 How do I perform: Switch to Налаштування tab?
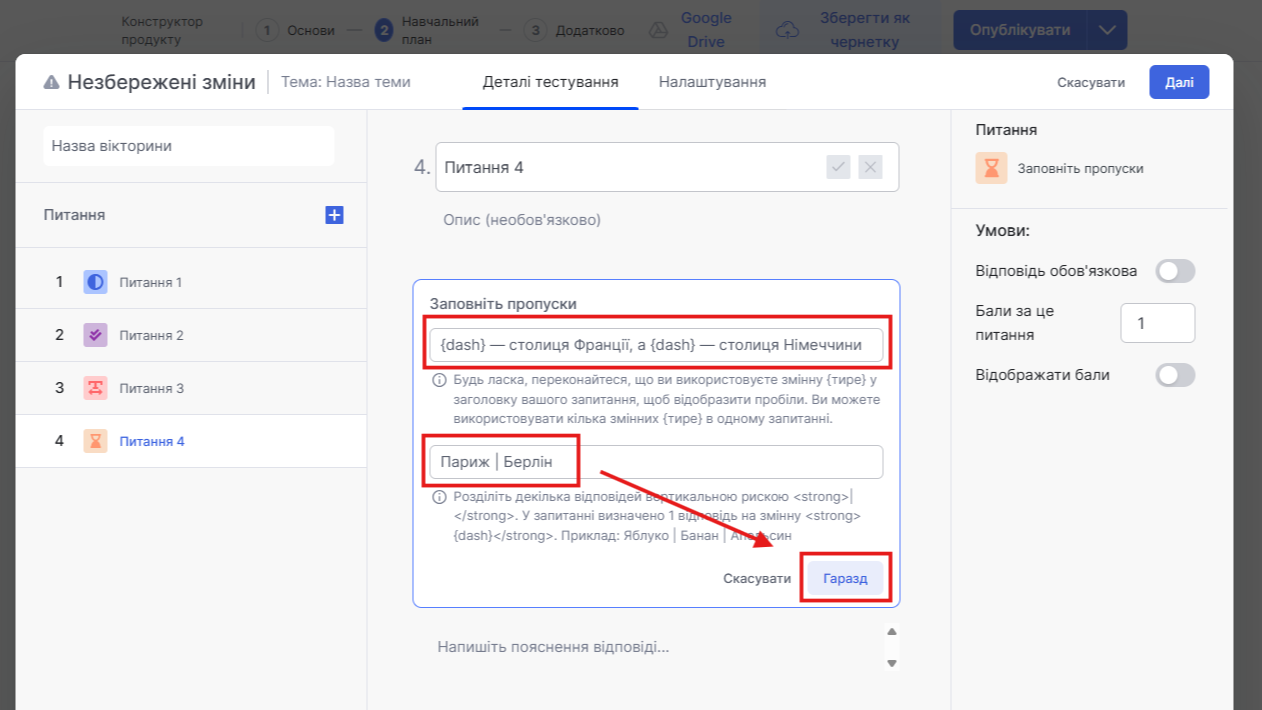pos(712,82)
